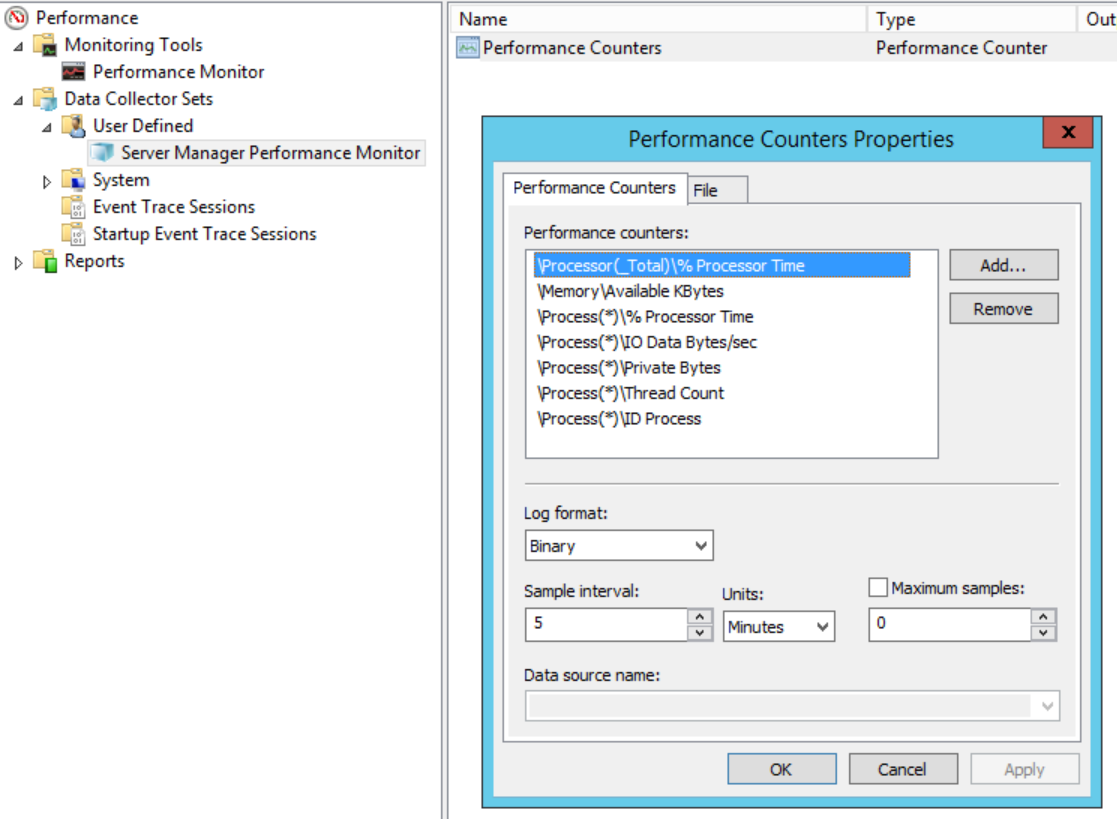Click the Startup Event Trace Sessions icon
This screenshot has width=1117, height=819.
[73, 234]
